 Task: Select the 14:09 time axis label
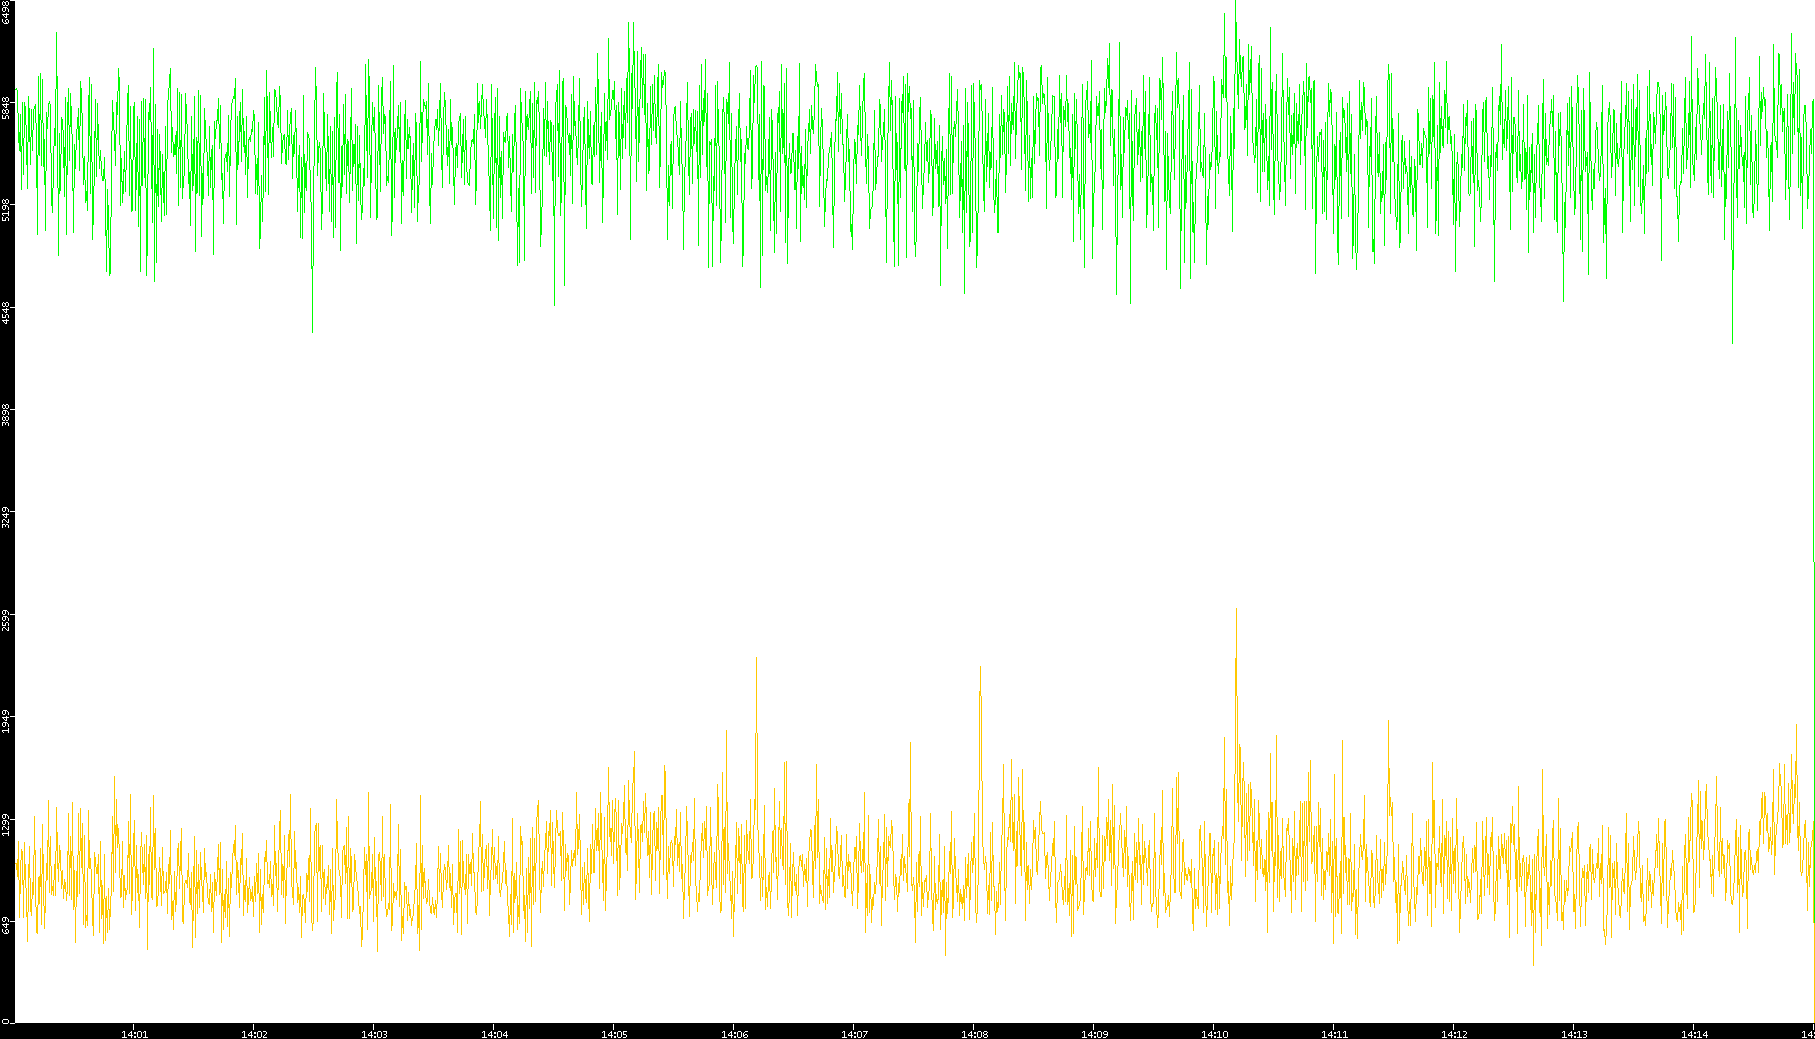click(x=1094, y=1034)
